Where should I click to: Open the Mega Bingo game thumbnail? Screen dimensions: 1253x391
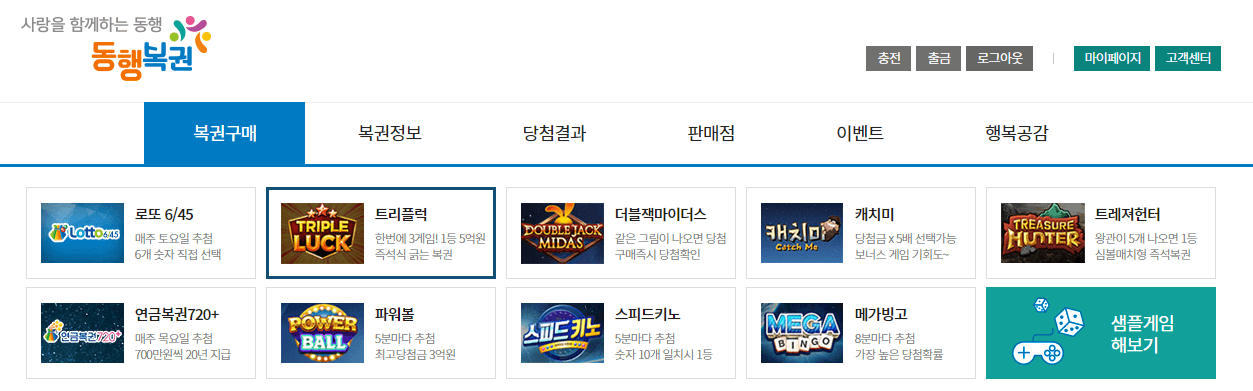[x=802, y=333]
